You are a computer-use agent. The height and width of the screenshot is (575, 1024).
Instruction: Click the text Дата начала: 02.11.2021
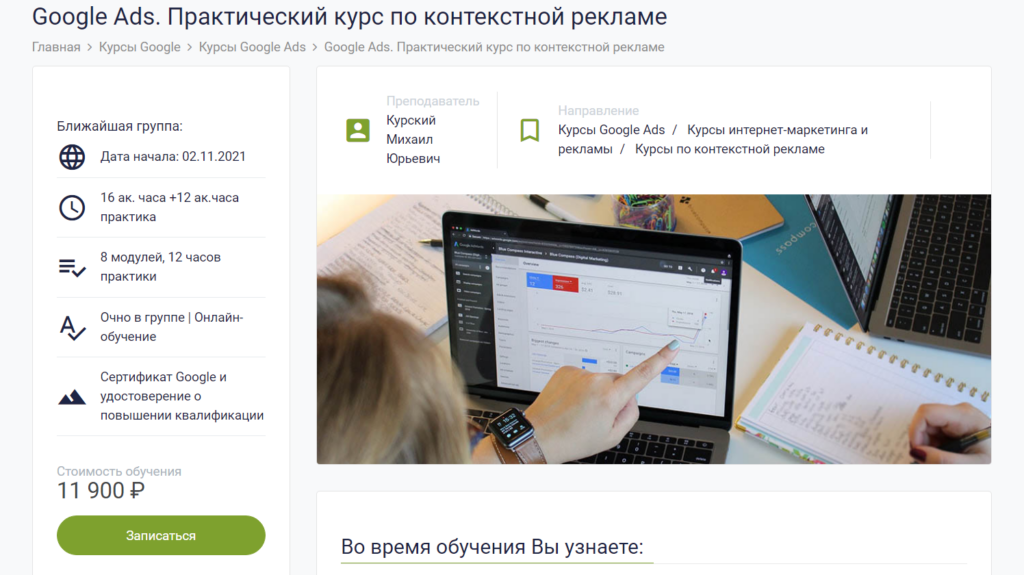tap(173, 157)
